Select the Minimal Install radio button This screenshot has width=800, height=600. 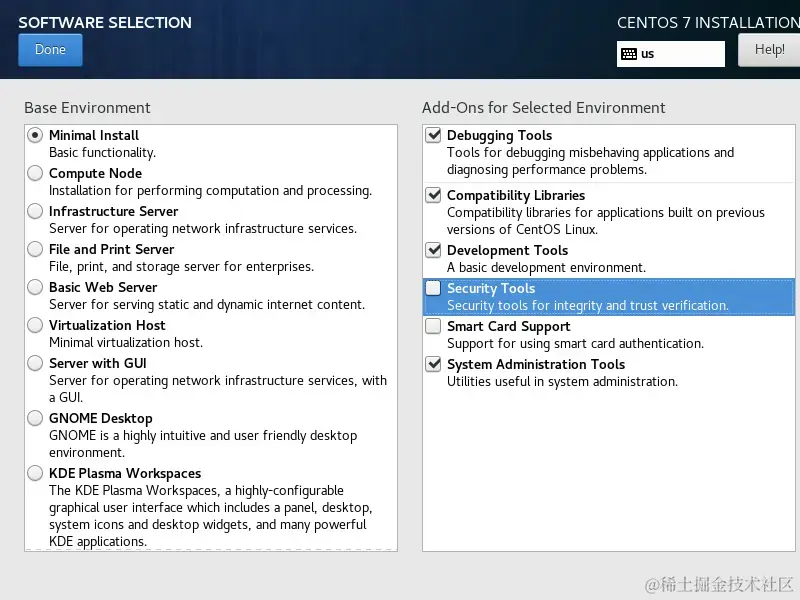click(x=35, y=135)
